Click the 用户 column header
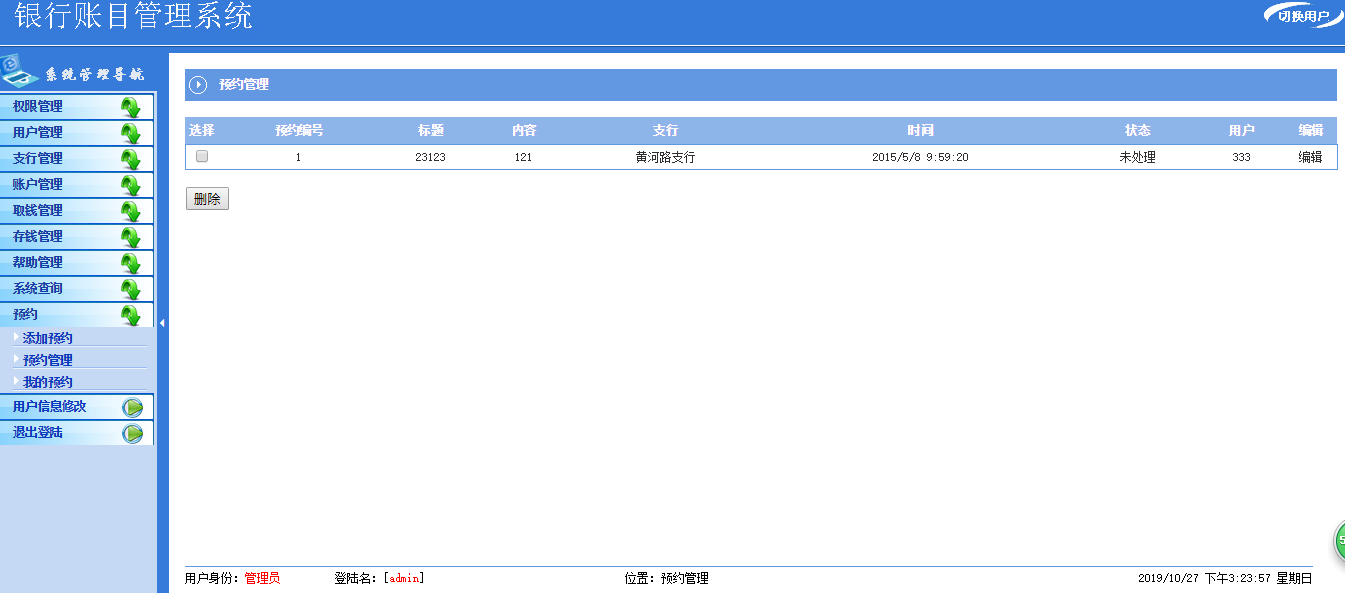 pos(1242,131)
